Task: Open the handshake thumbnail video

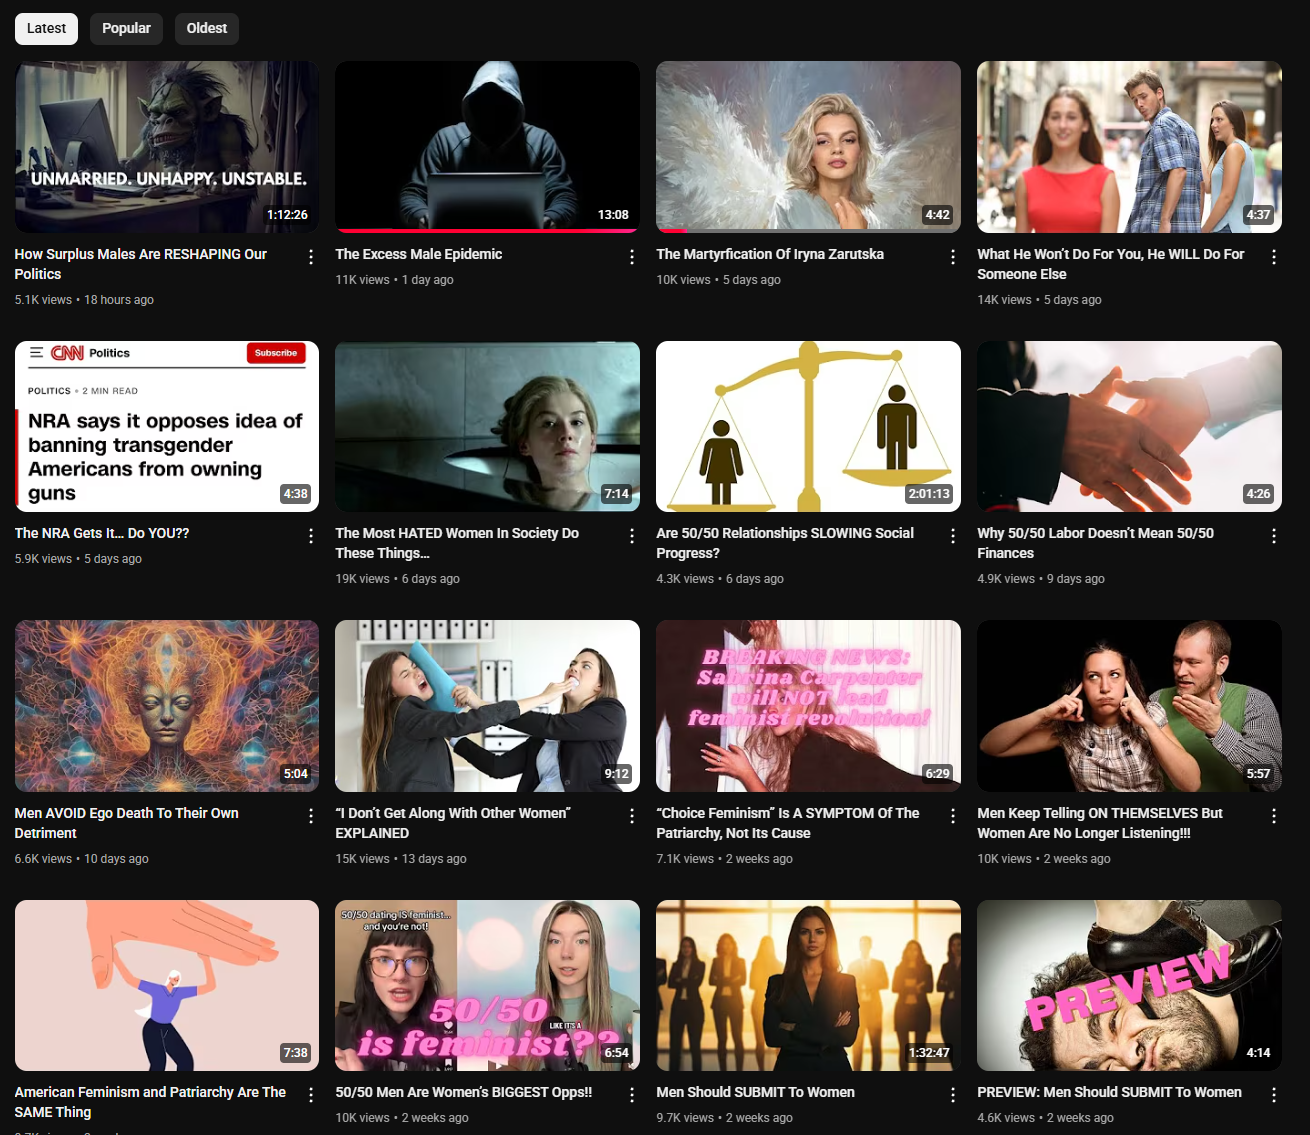Action: coord(1129,426)
